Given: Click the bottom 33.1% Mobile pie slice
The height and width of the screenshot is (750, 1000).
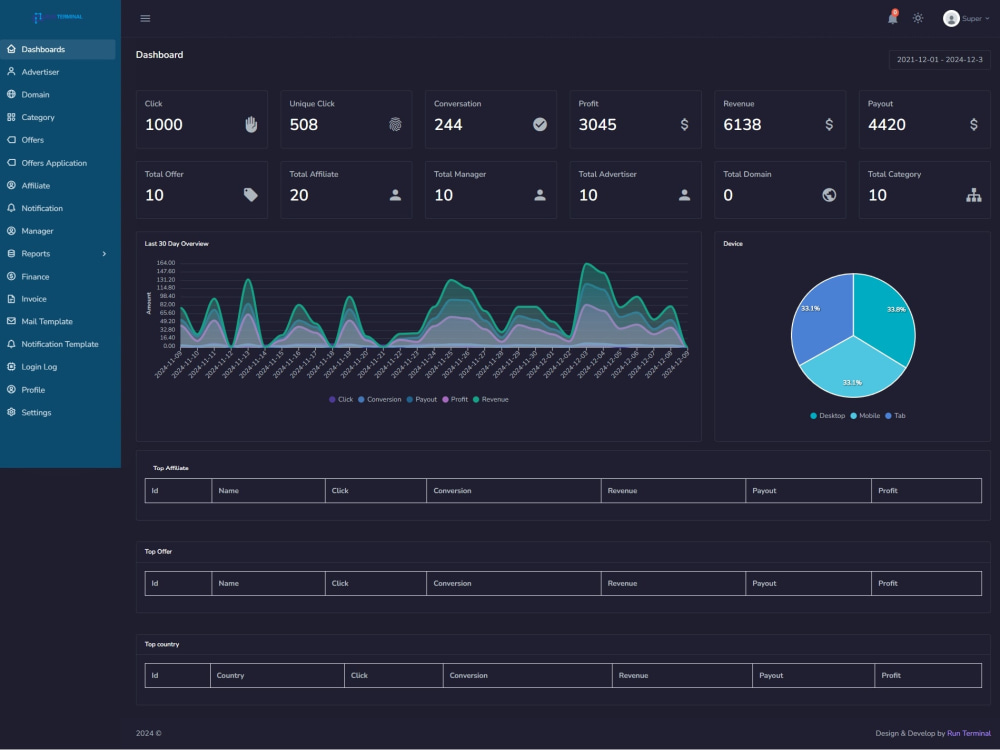Looking at the screenshot, I should coord(853,370).
